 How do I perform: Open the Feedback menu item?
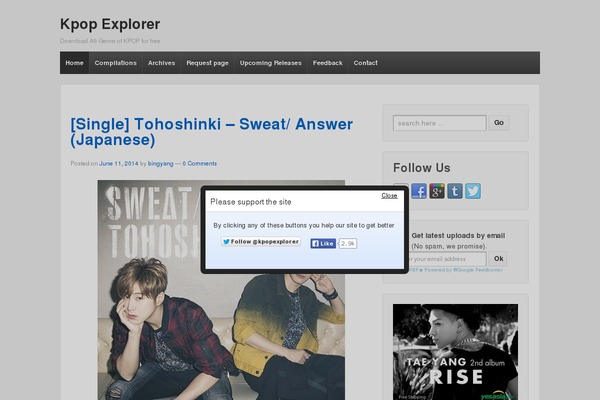coord(327,63)
